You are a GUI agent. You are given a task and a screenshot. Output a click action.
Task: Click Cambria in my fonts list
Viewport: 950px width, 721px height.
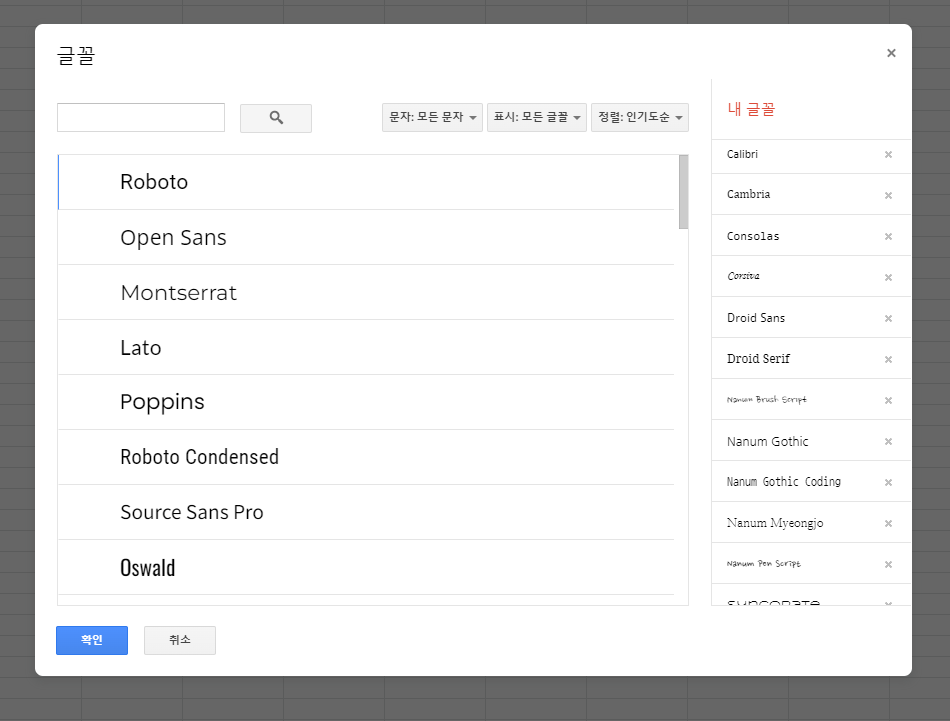pyautogui.click(x=749, y=194)
